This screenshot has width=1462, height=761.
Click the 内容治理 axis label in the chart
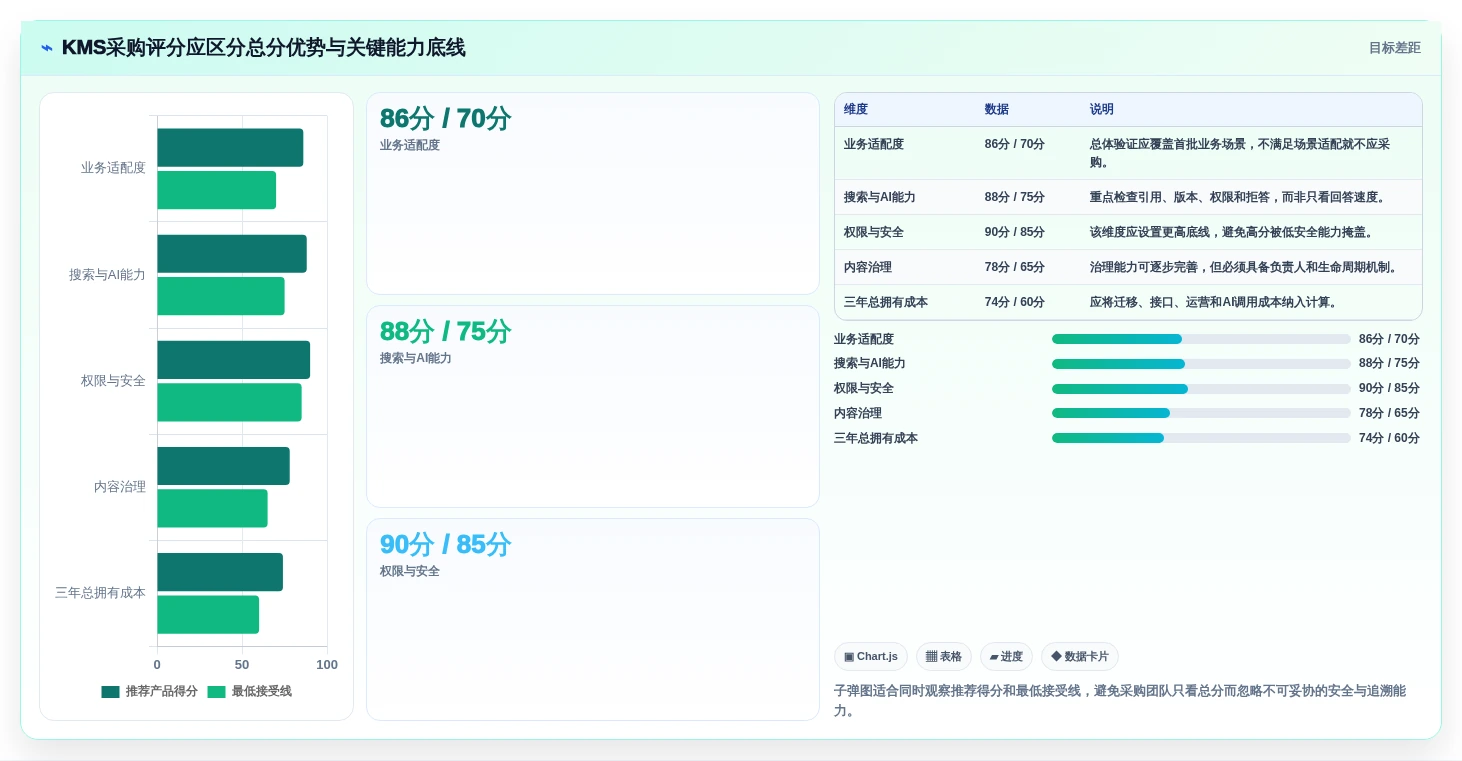pos(120,487)
